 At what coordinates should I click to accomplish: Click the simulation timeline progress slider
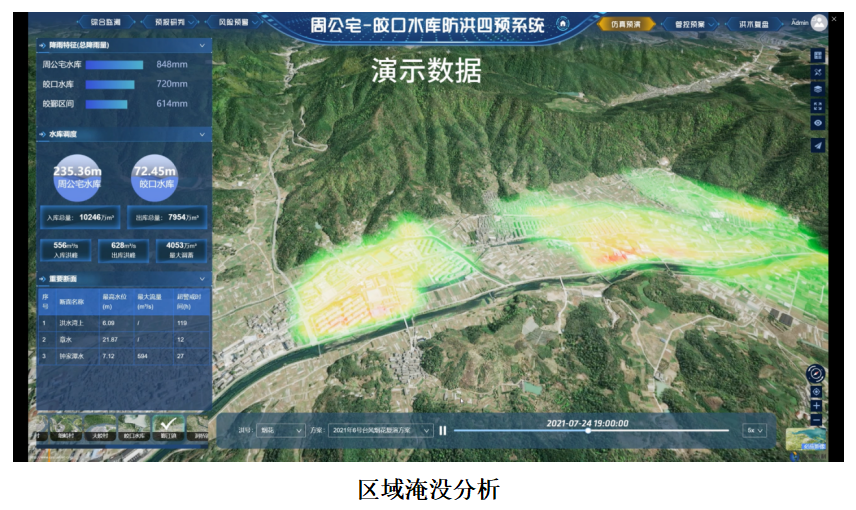point(588,431)
